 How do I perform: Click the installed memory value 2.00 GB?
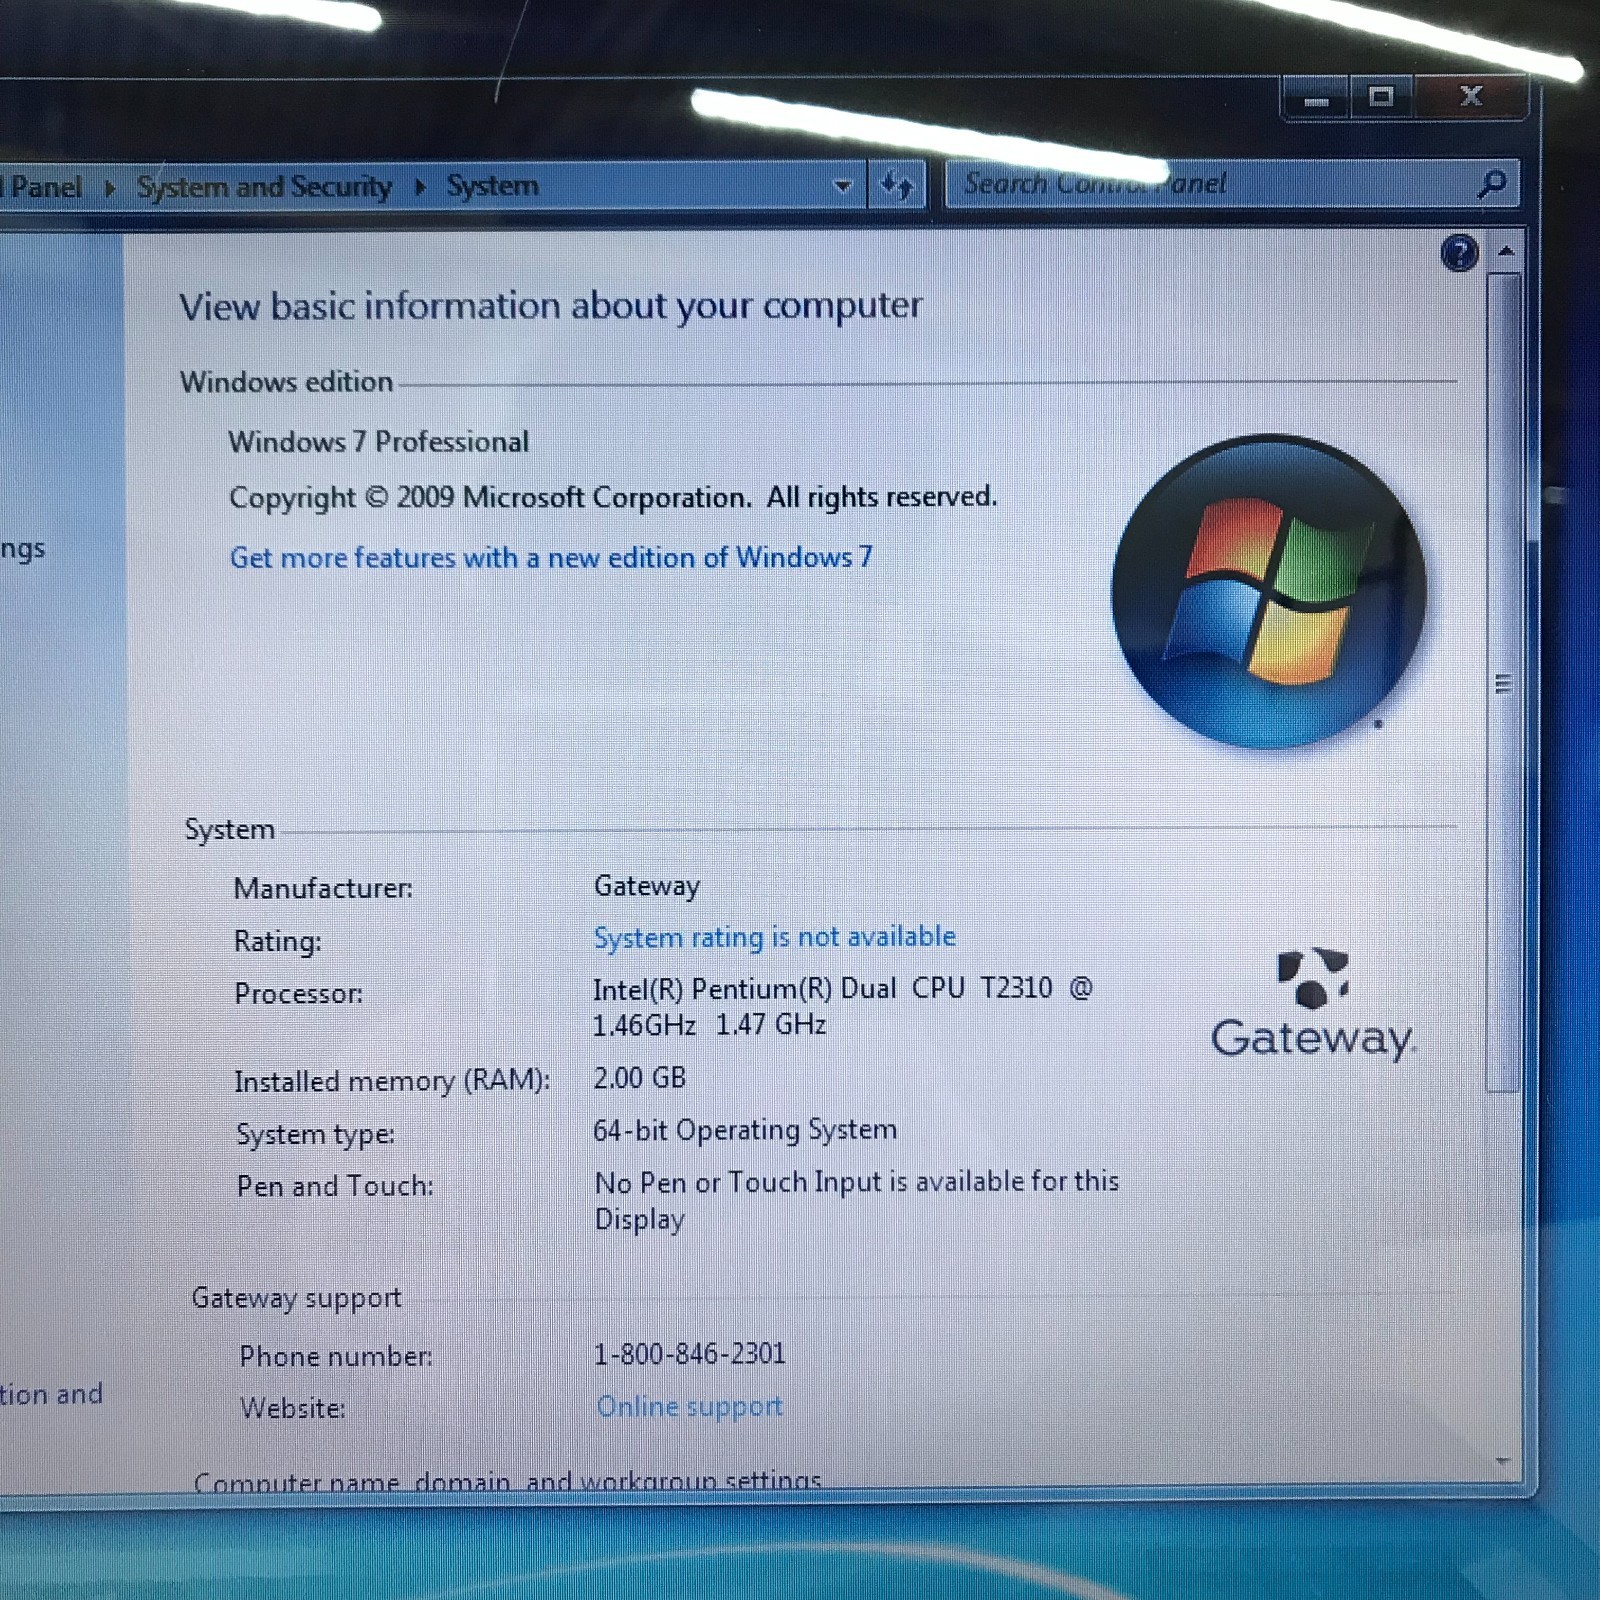[x=640, y=1078]
